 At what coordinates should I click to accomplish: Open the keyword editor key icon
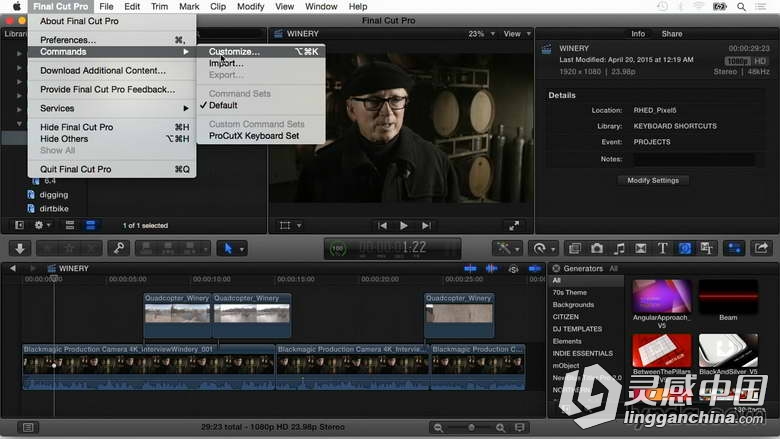pyautogui.click(x=118, y=248)
